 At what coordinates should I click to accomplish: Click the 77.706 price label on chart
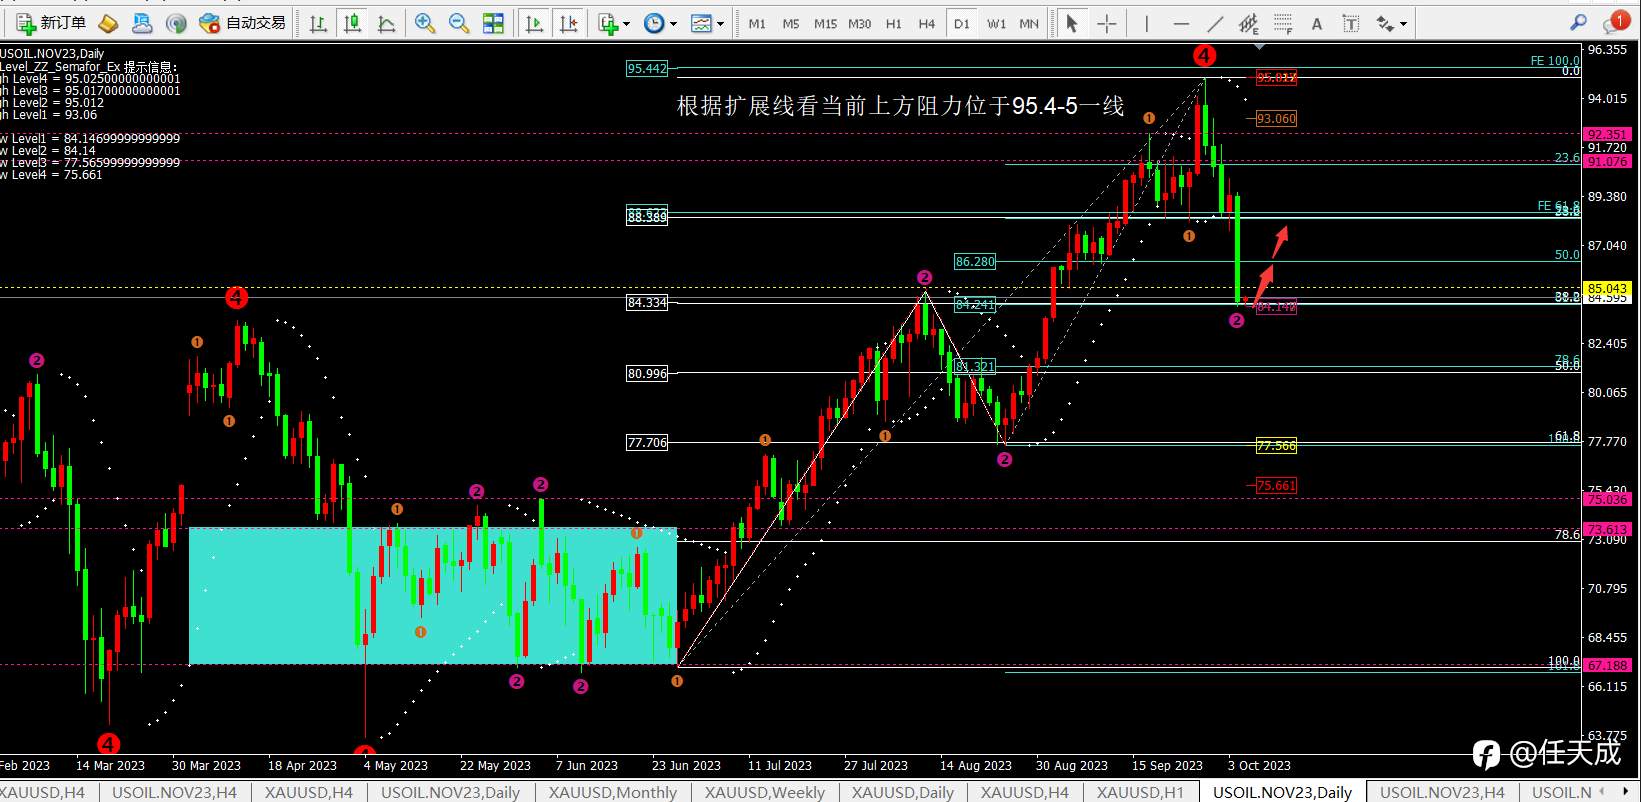647,442
